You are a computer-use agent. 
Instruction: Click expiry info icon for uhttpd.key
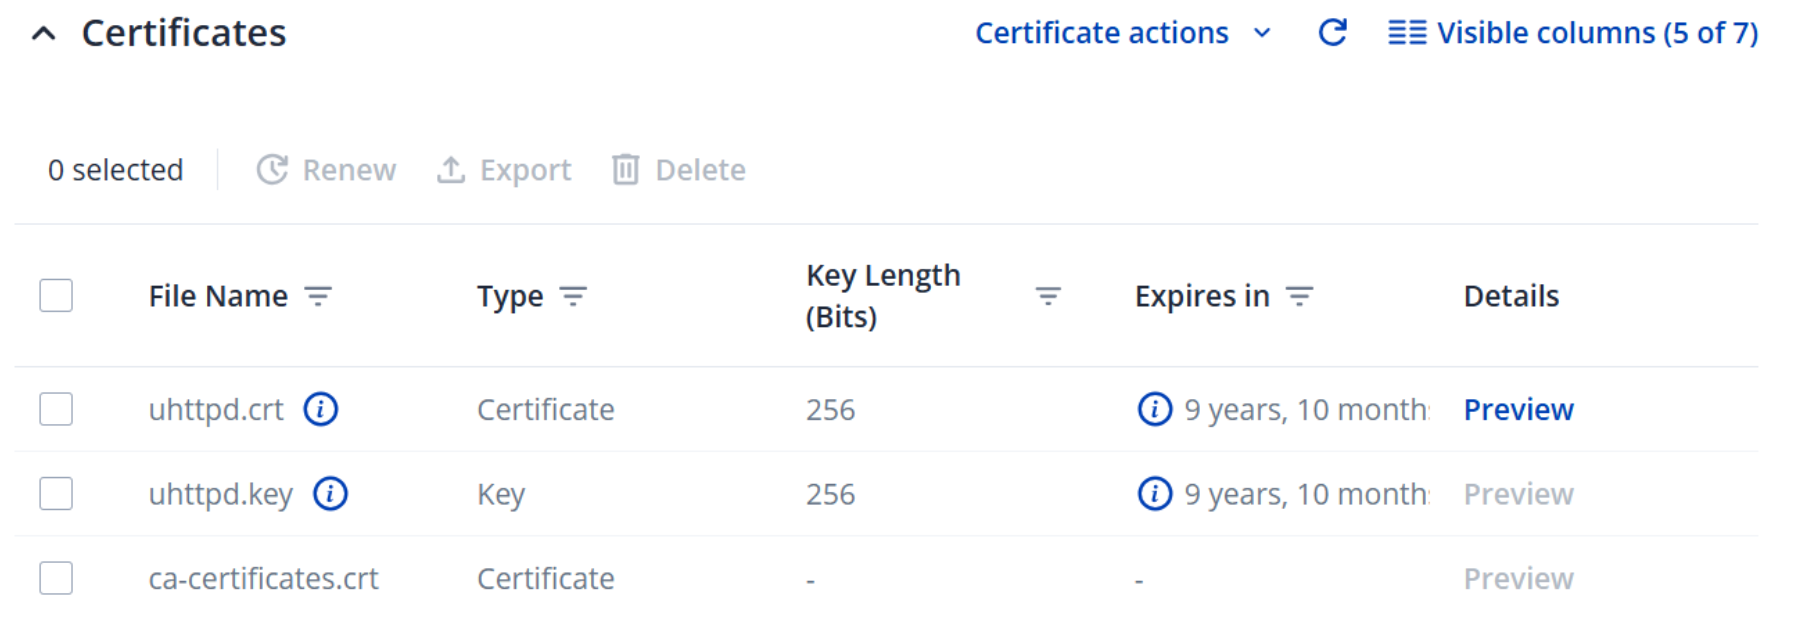pyautogui.click(x=1154, y=494)
